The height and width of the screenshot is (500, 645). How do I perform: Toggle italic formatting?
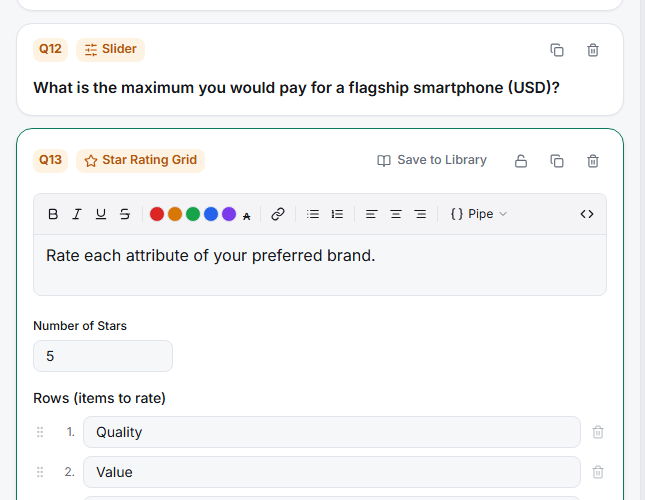[77, 214]
